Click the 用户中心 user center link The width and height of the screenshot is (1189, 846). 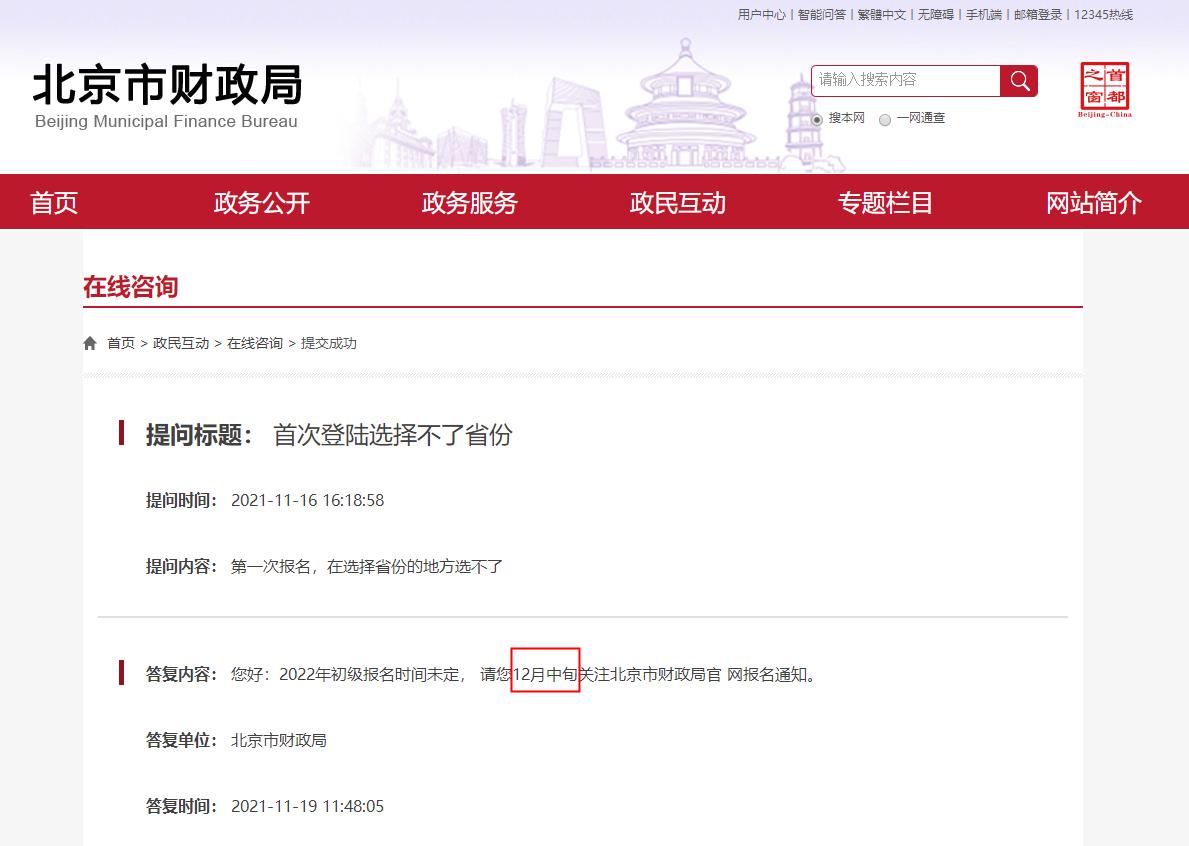761,15
